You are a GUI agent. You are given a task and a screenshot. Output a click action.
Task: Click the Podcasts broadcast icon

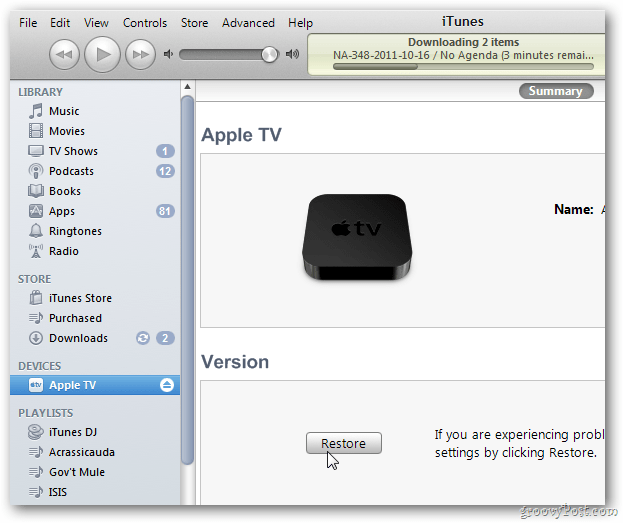tap(36, 171)
